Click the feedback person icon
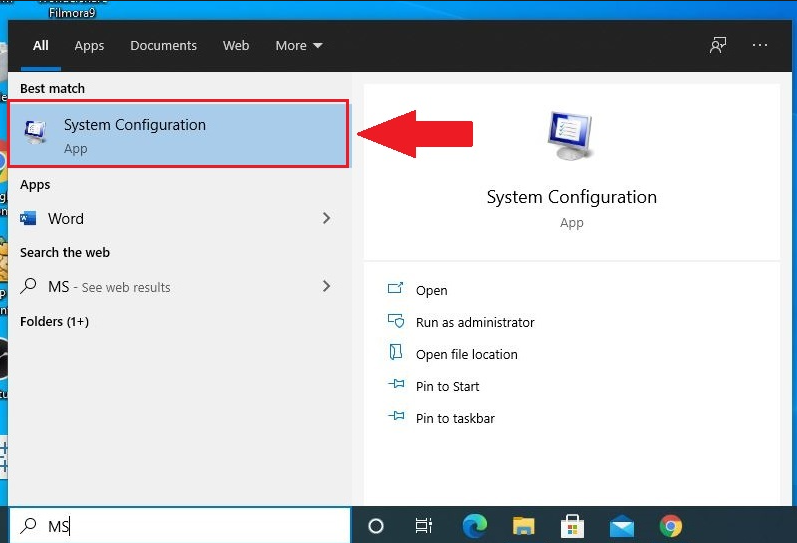The width and height of the screenshot is (797, 543). coord(718,45)
